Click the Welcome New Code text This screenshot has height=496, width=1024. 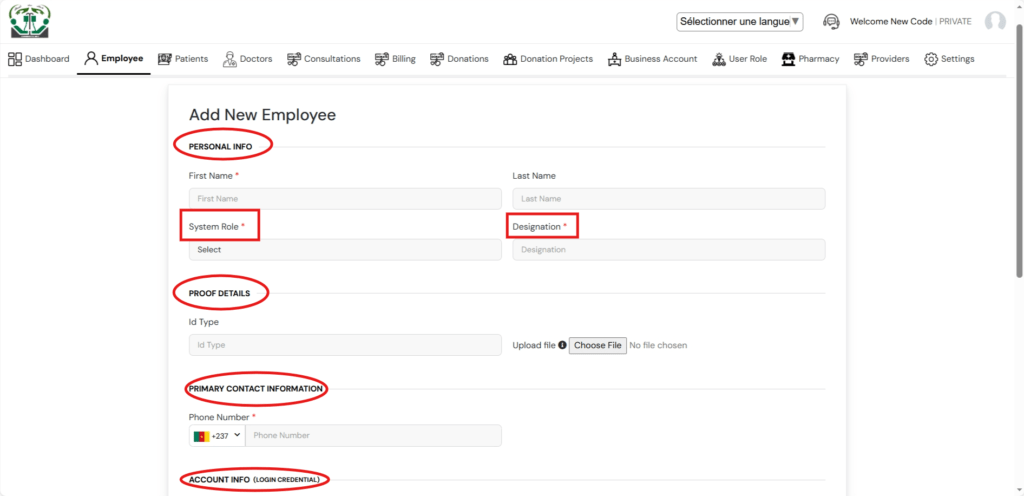pos(891,22)
